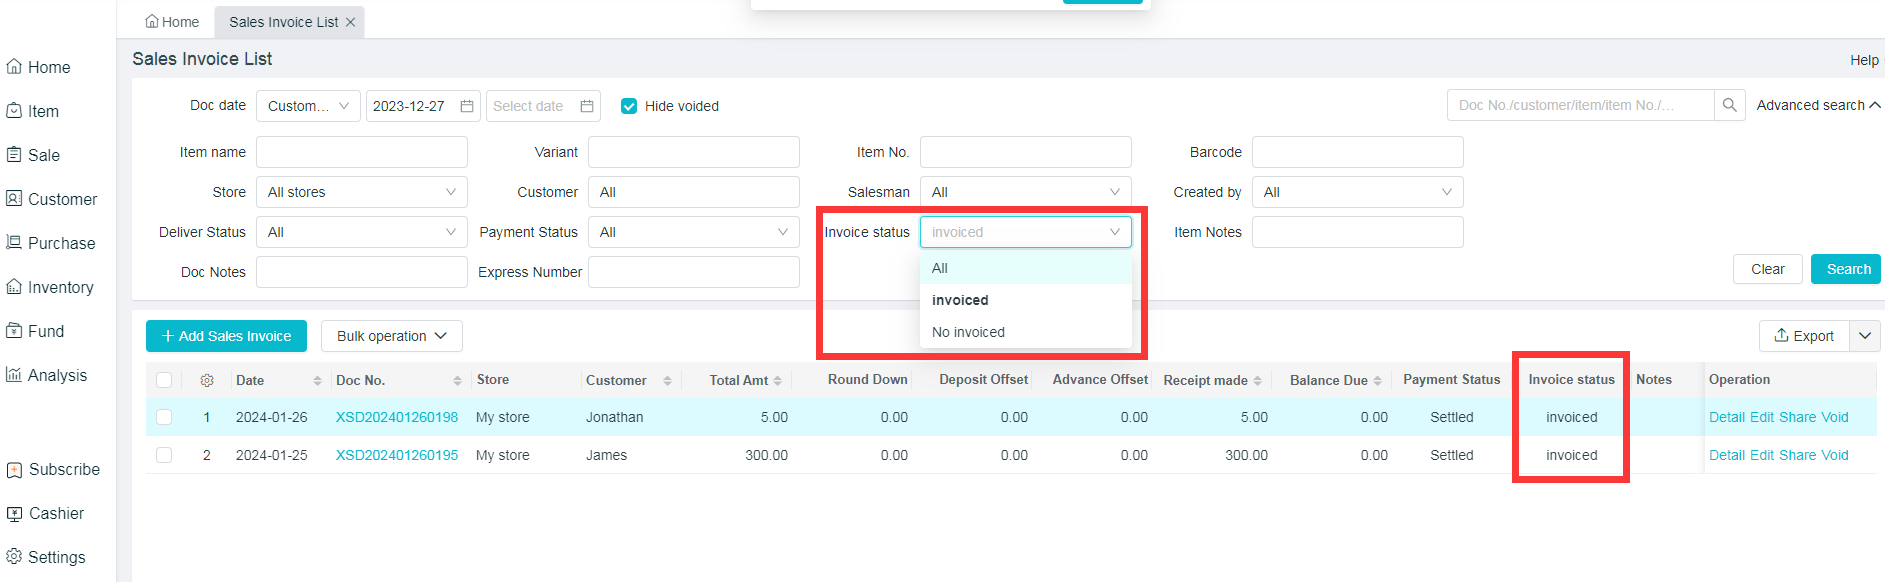
Task: Choose No invoiced from status list
Action: [x=968, y=332]
